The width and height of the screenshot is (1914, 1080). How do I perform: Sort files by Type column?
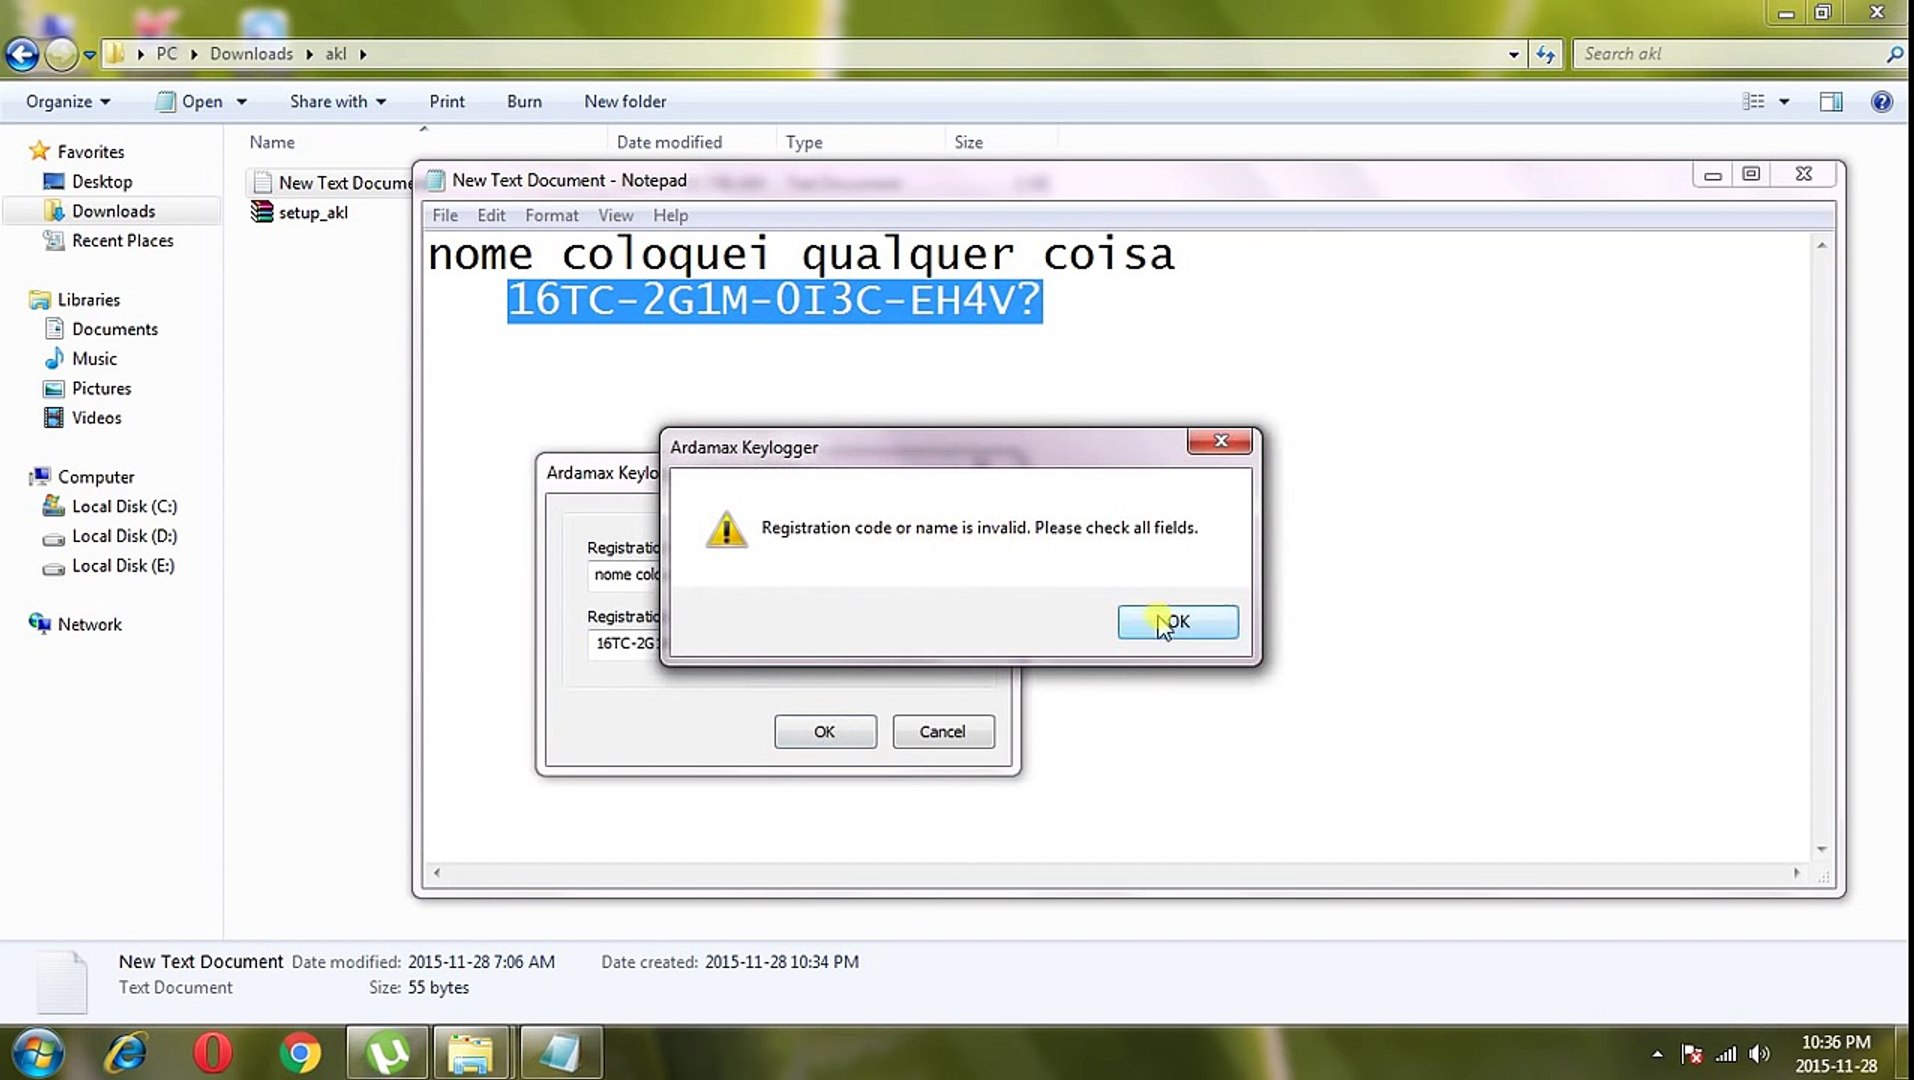(804, 142)
